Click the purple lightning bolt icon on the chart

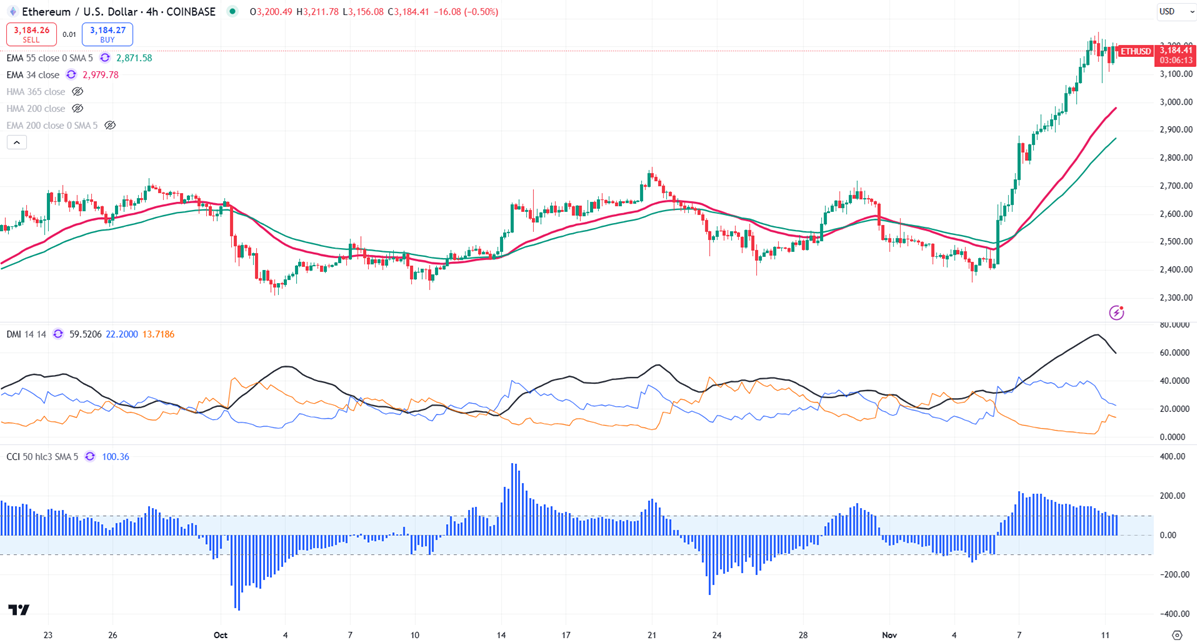click(x=1116, y=312)
